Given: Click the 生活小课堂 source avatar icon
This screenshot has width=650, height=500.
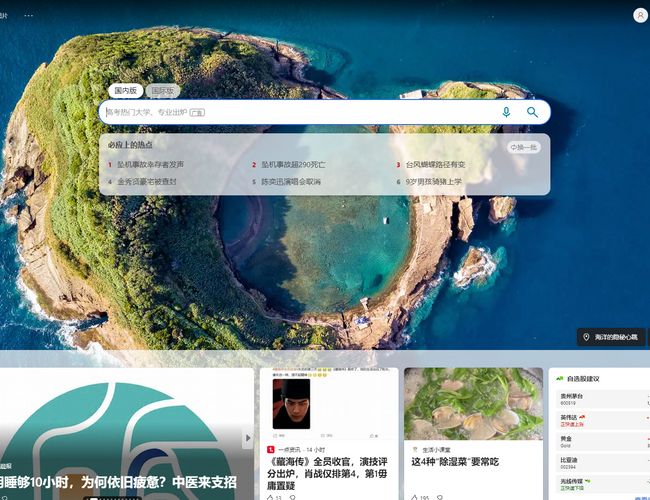Looking at the screenshot, I should 415,449.
